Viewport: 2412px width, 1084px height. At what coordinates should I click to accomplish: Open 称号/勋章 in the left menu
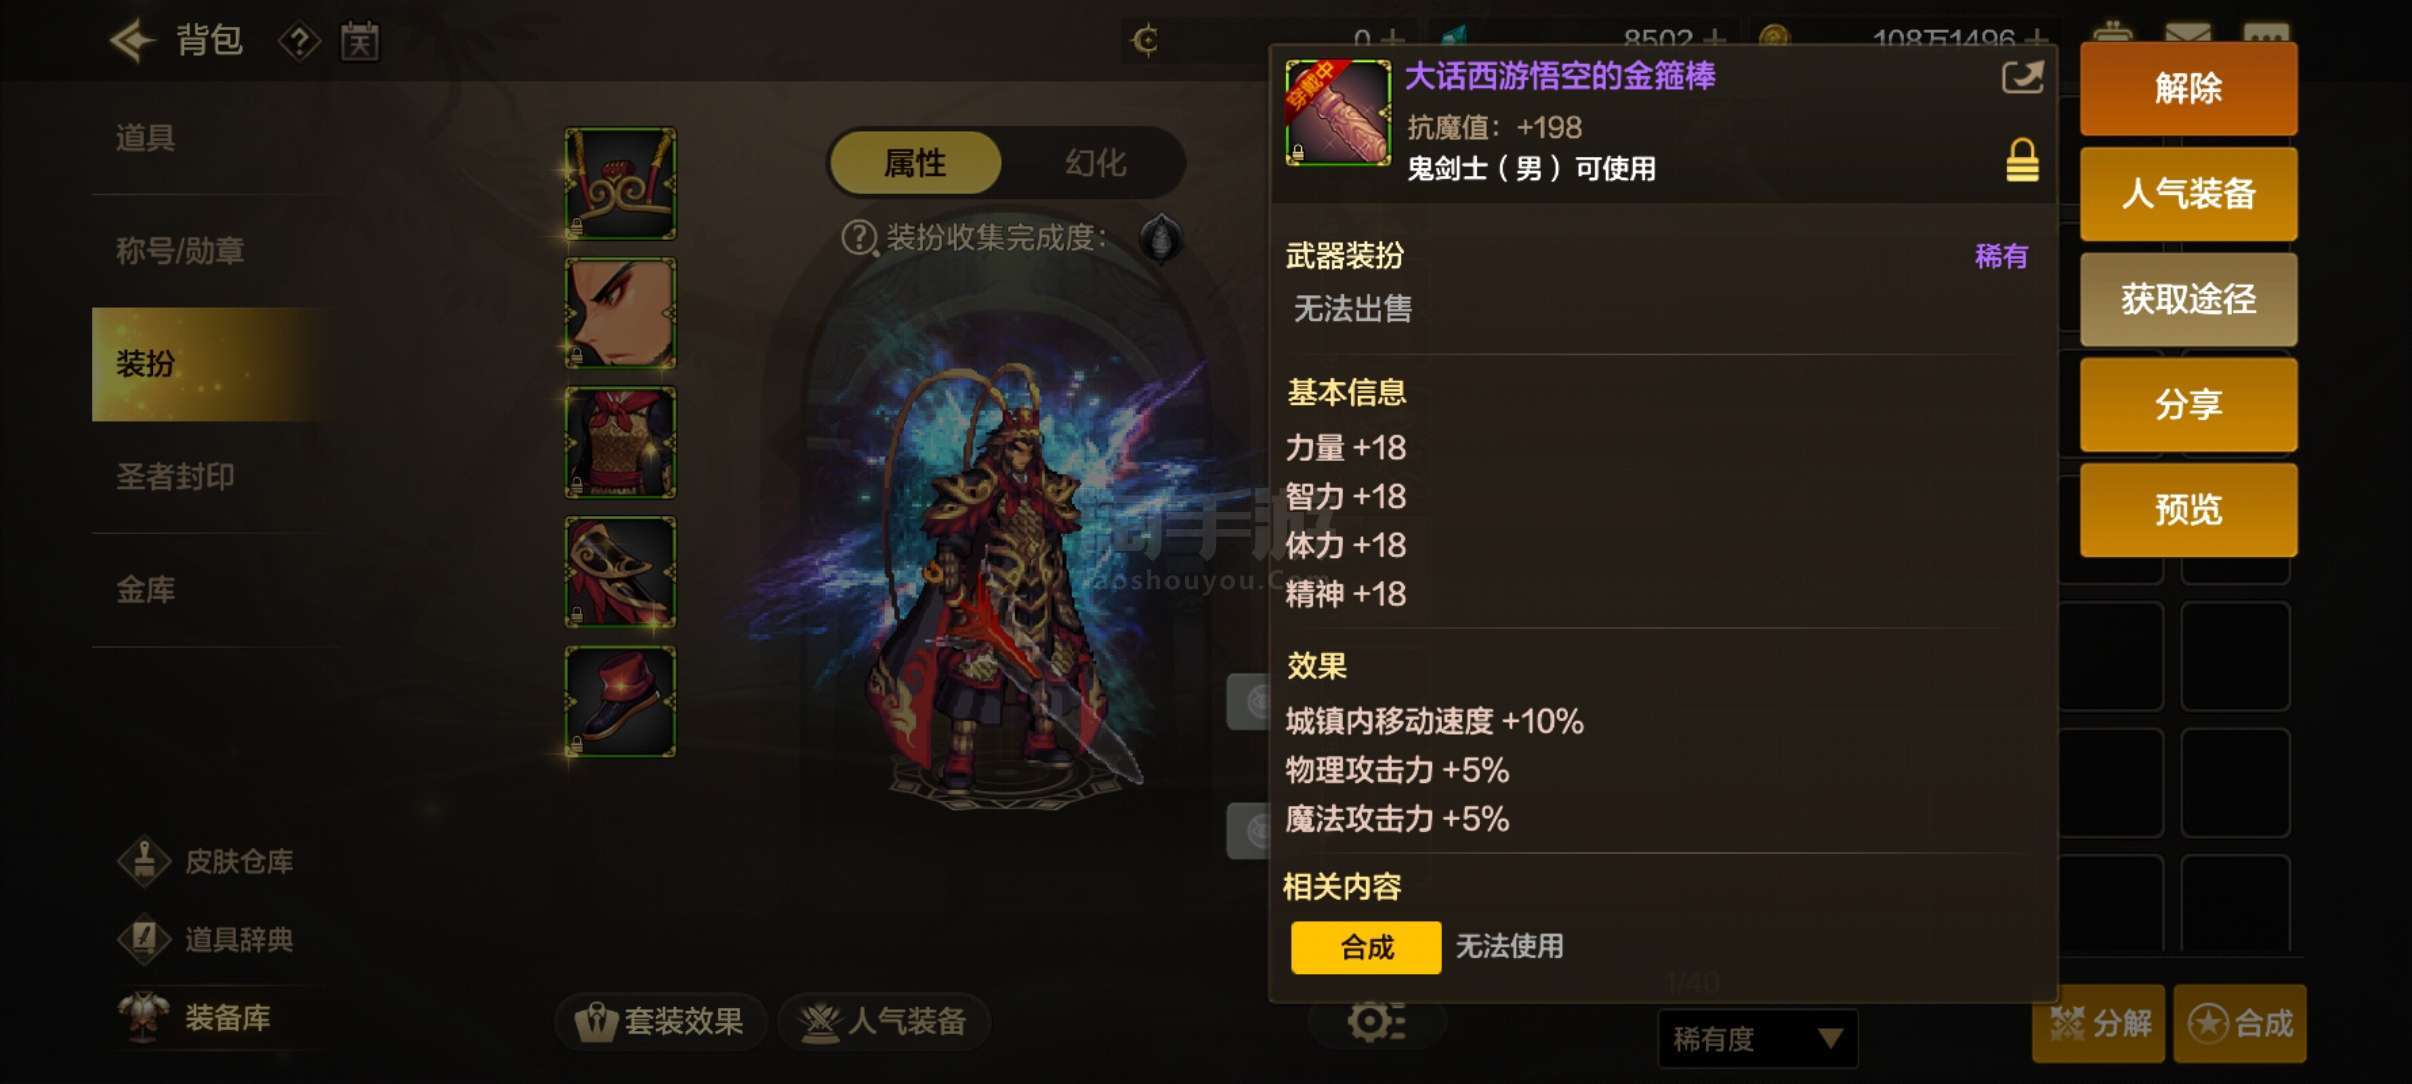click(x=180, y=250)
